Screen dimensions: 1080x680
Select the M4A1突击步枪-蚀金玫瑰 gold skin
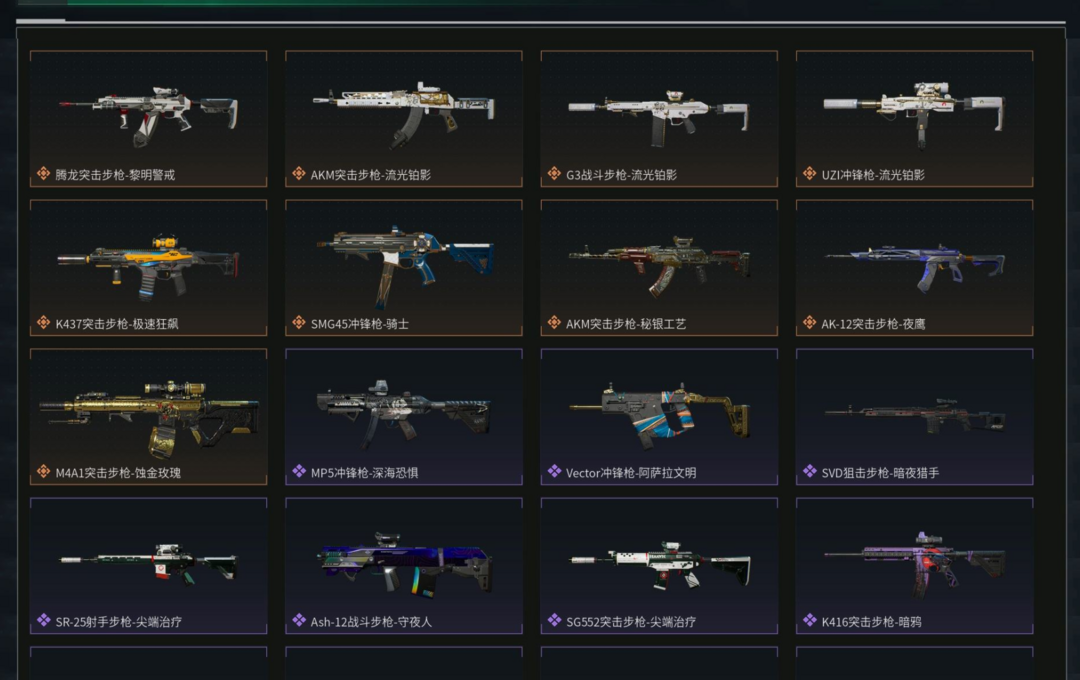[x=148, y=417]
